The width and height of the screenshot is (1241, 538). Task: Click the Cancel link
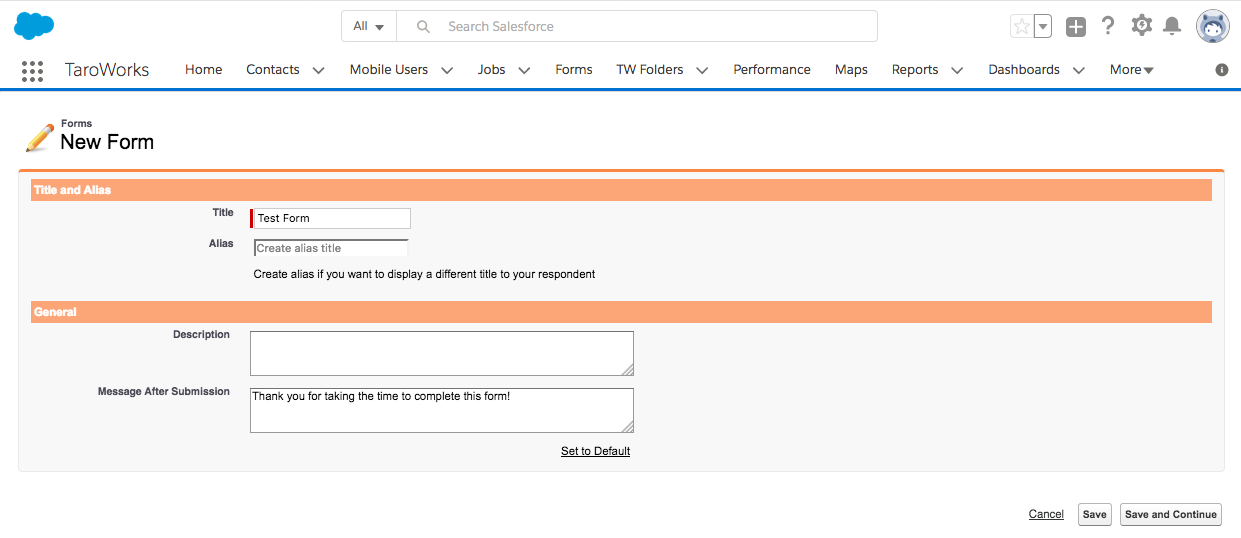pos(1046,514)
